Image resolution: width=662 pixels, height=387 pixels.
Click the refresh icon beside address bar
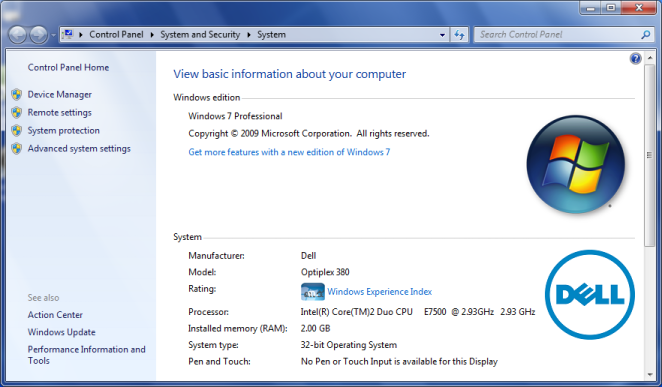pos(459,35)
